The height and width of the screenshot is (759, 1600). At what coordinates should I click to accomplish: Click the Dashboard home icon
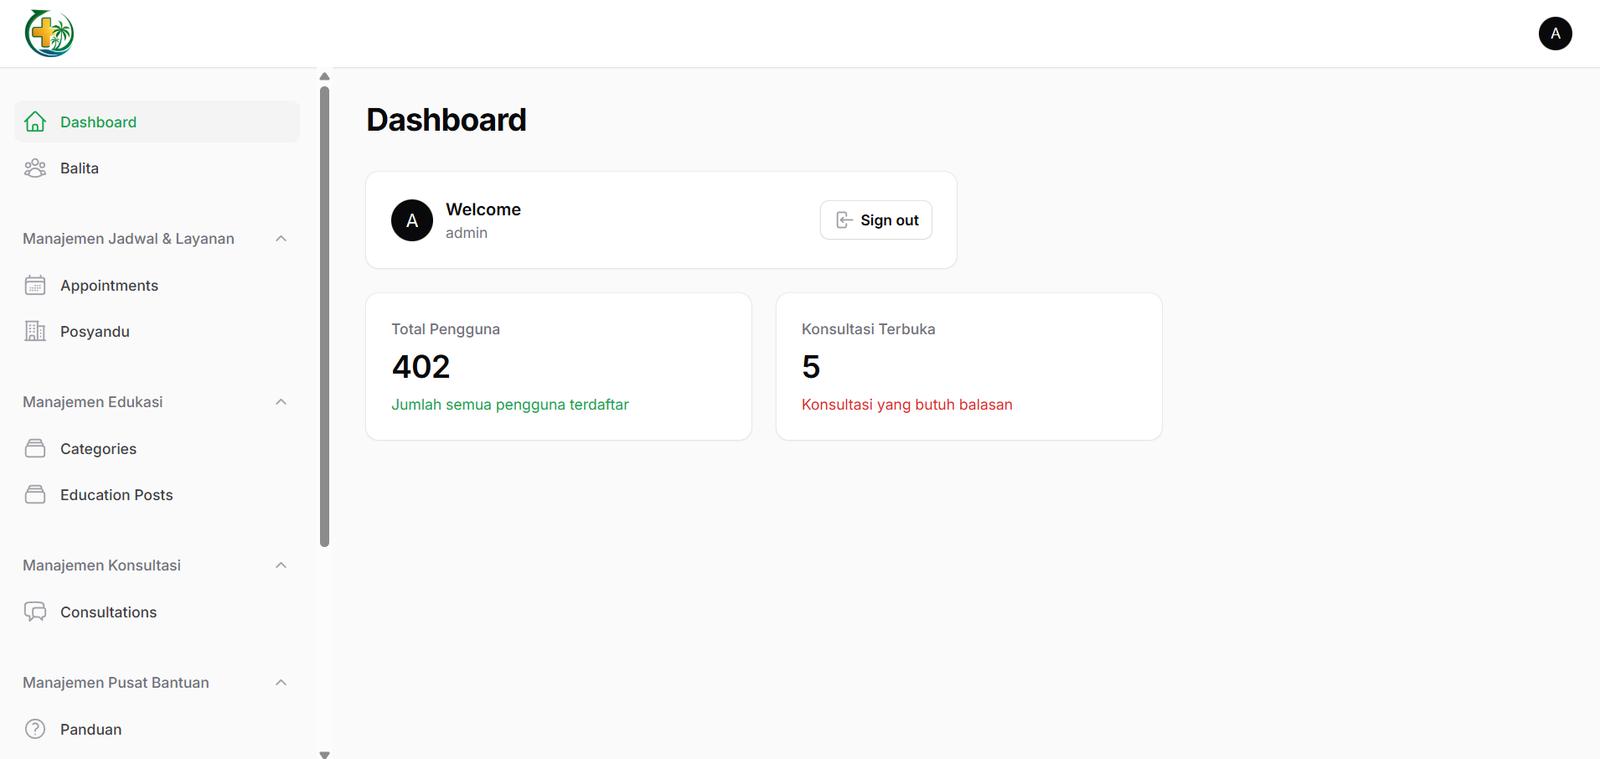(x=35, y=122)
